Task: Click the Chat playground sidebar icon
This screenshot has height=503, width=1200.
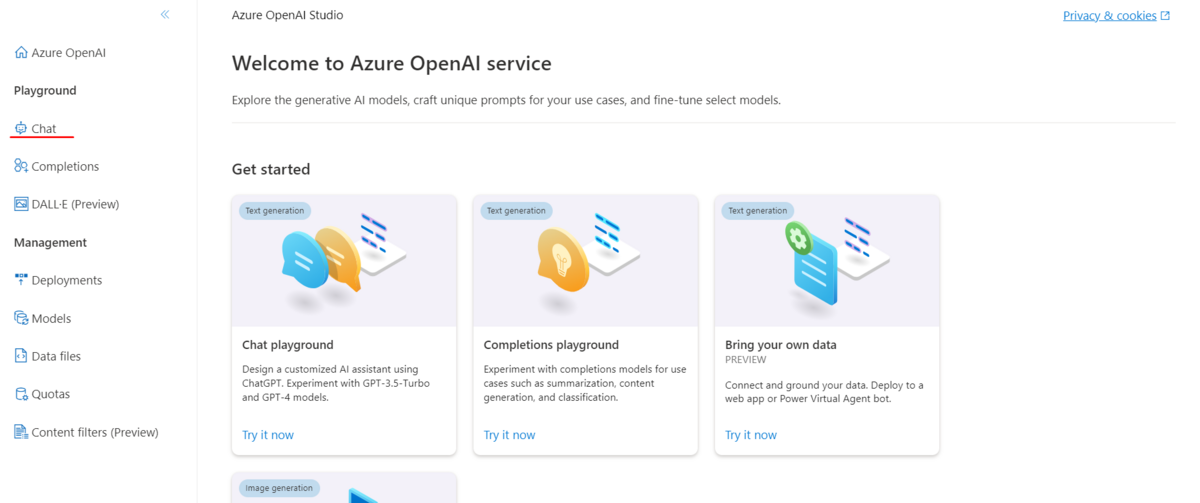Action: point(21,128)
